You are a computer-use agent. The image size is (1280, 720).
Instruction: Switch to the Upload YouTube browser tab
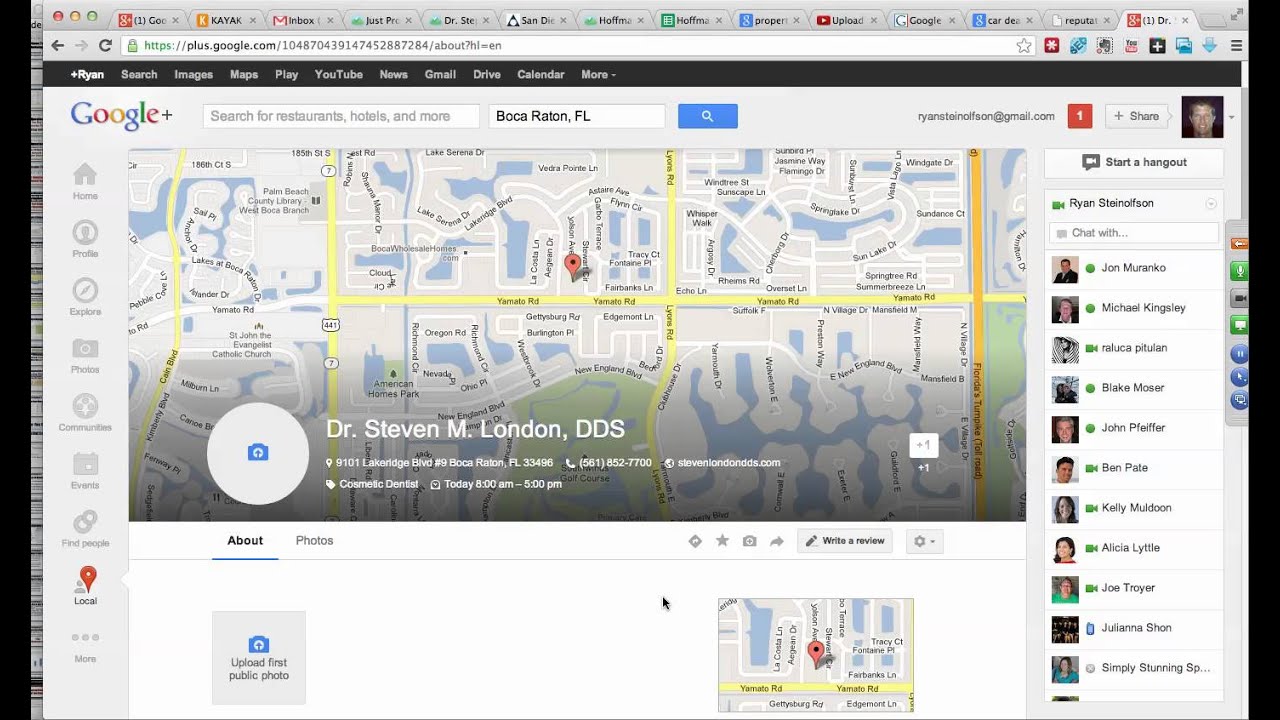pyautogui.click(x=848, y=20)
